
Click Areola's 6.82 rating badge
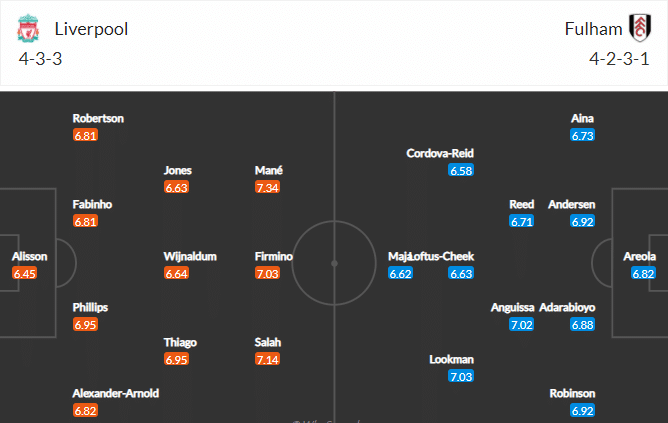(643, 273)
